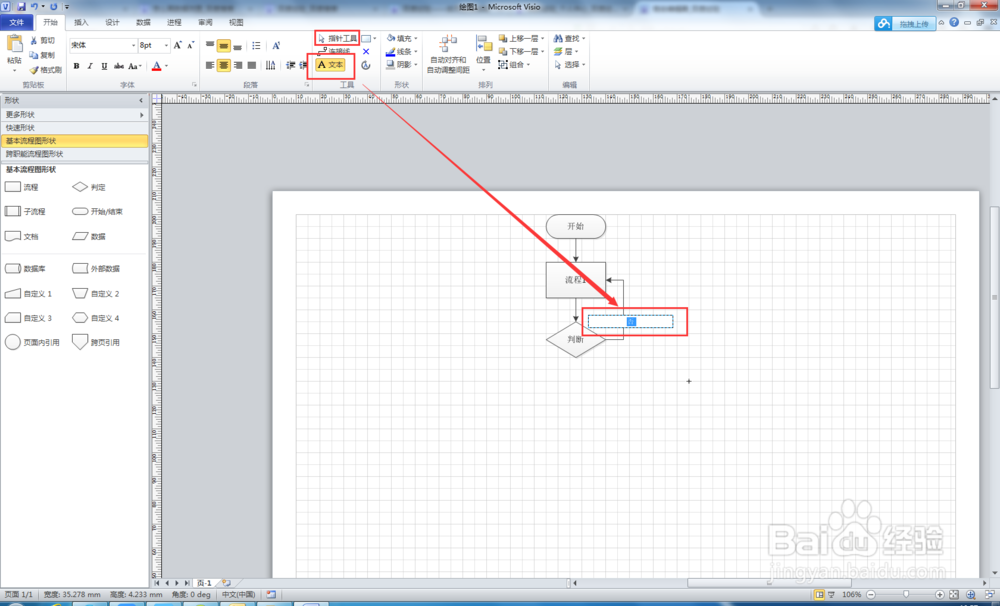Click the zoom in plus button
This screenshot has height=606, width=1000.
[x=939, y=595]
